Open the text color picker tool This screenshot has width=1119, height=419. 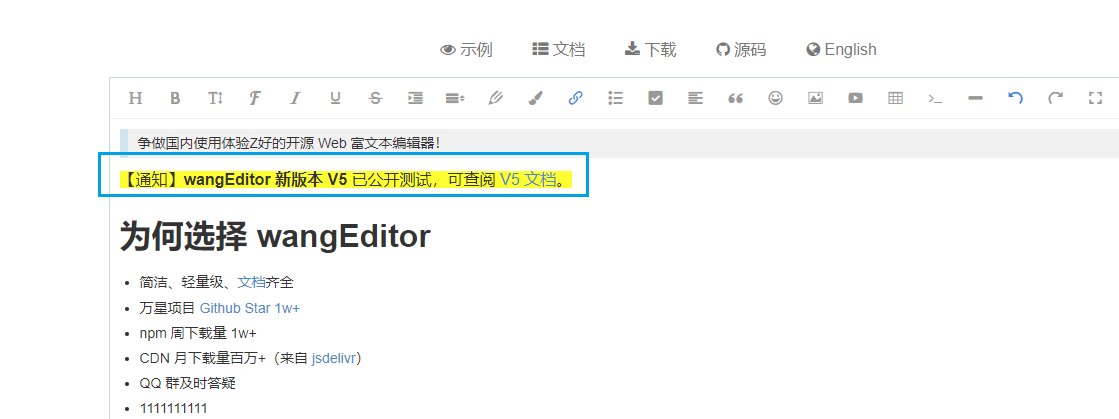coord(495,99)
